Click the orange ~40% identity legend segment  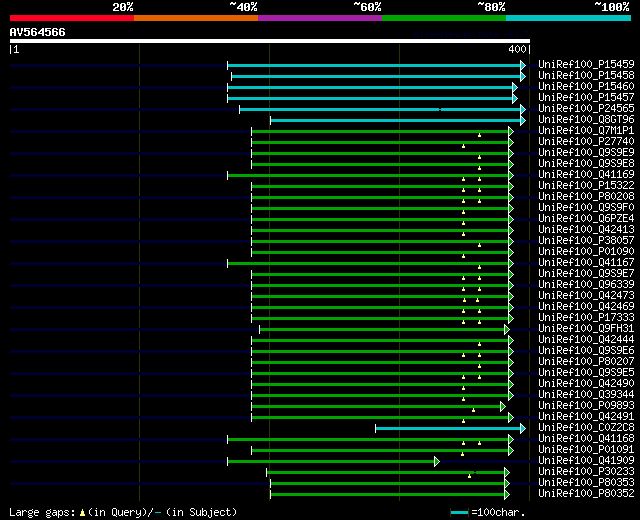click(196, 18)
